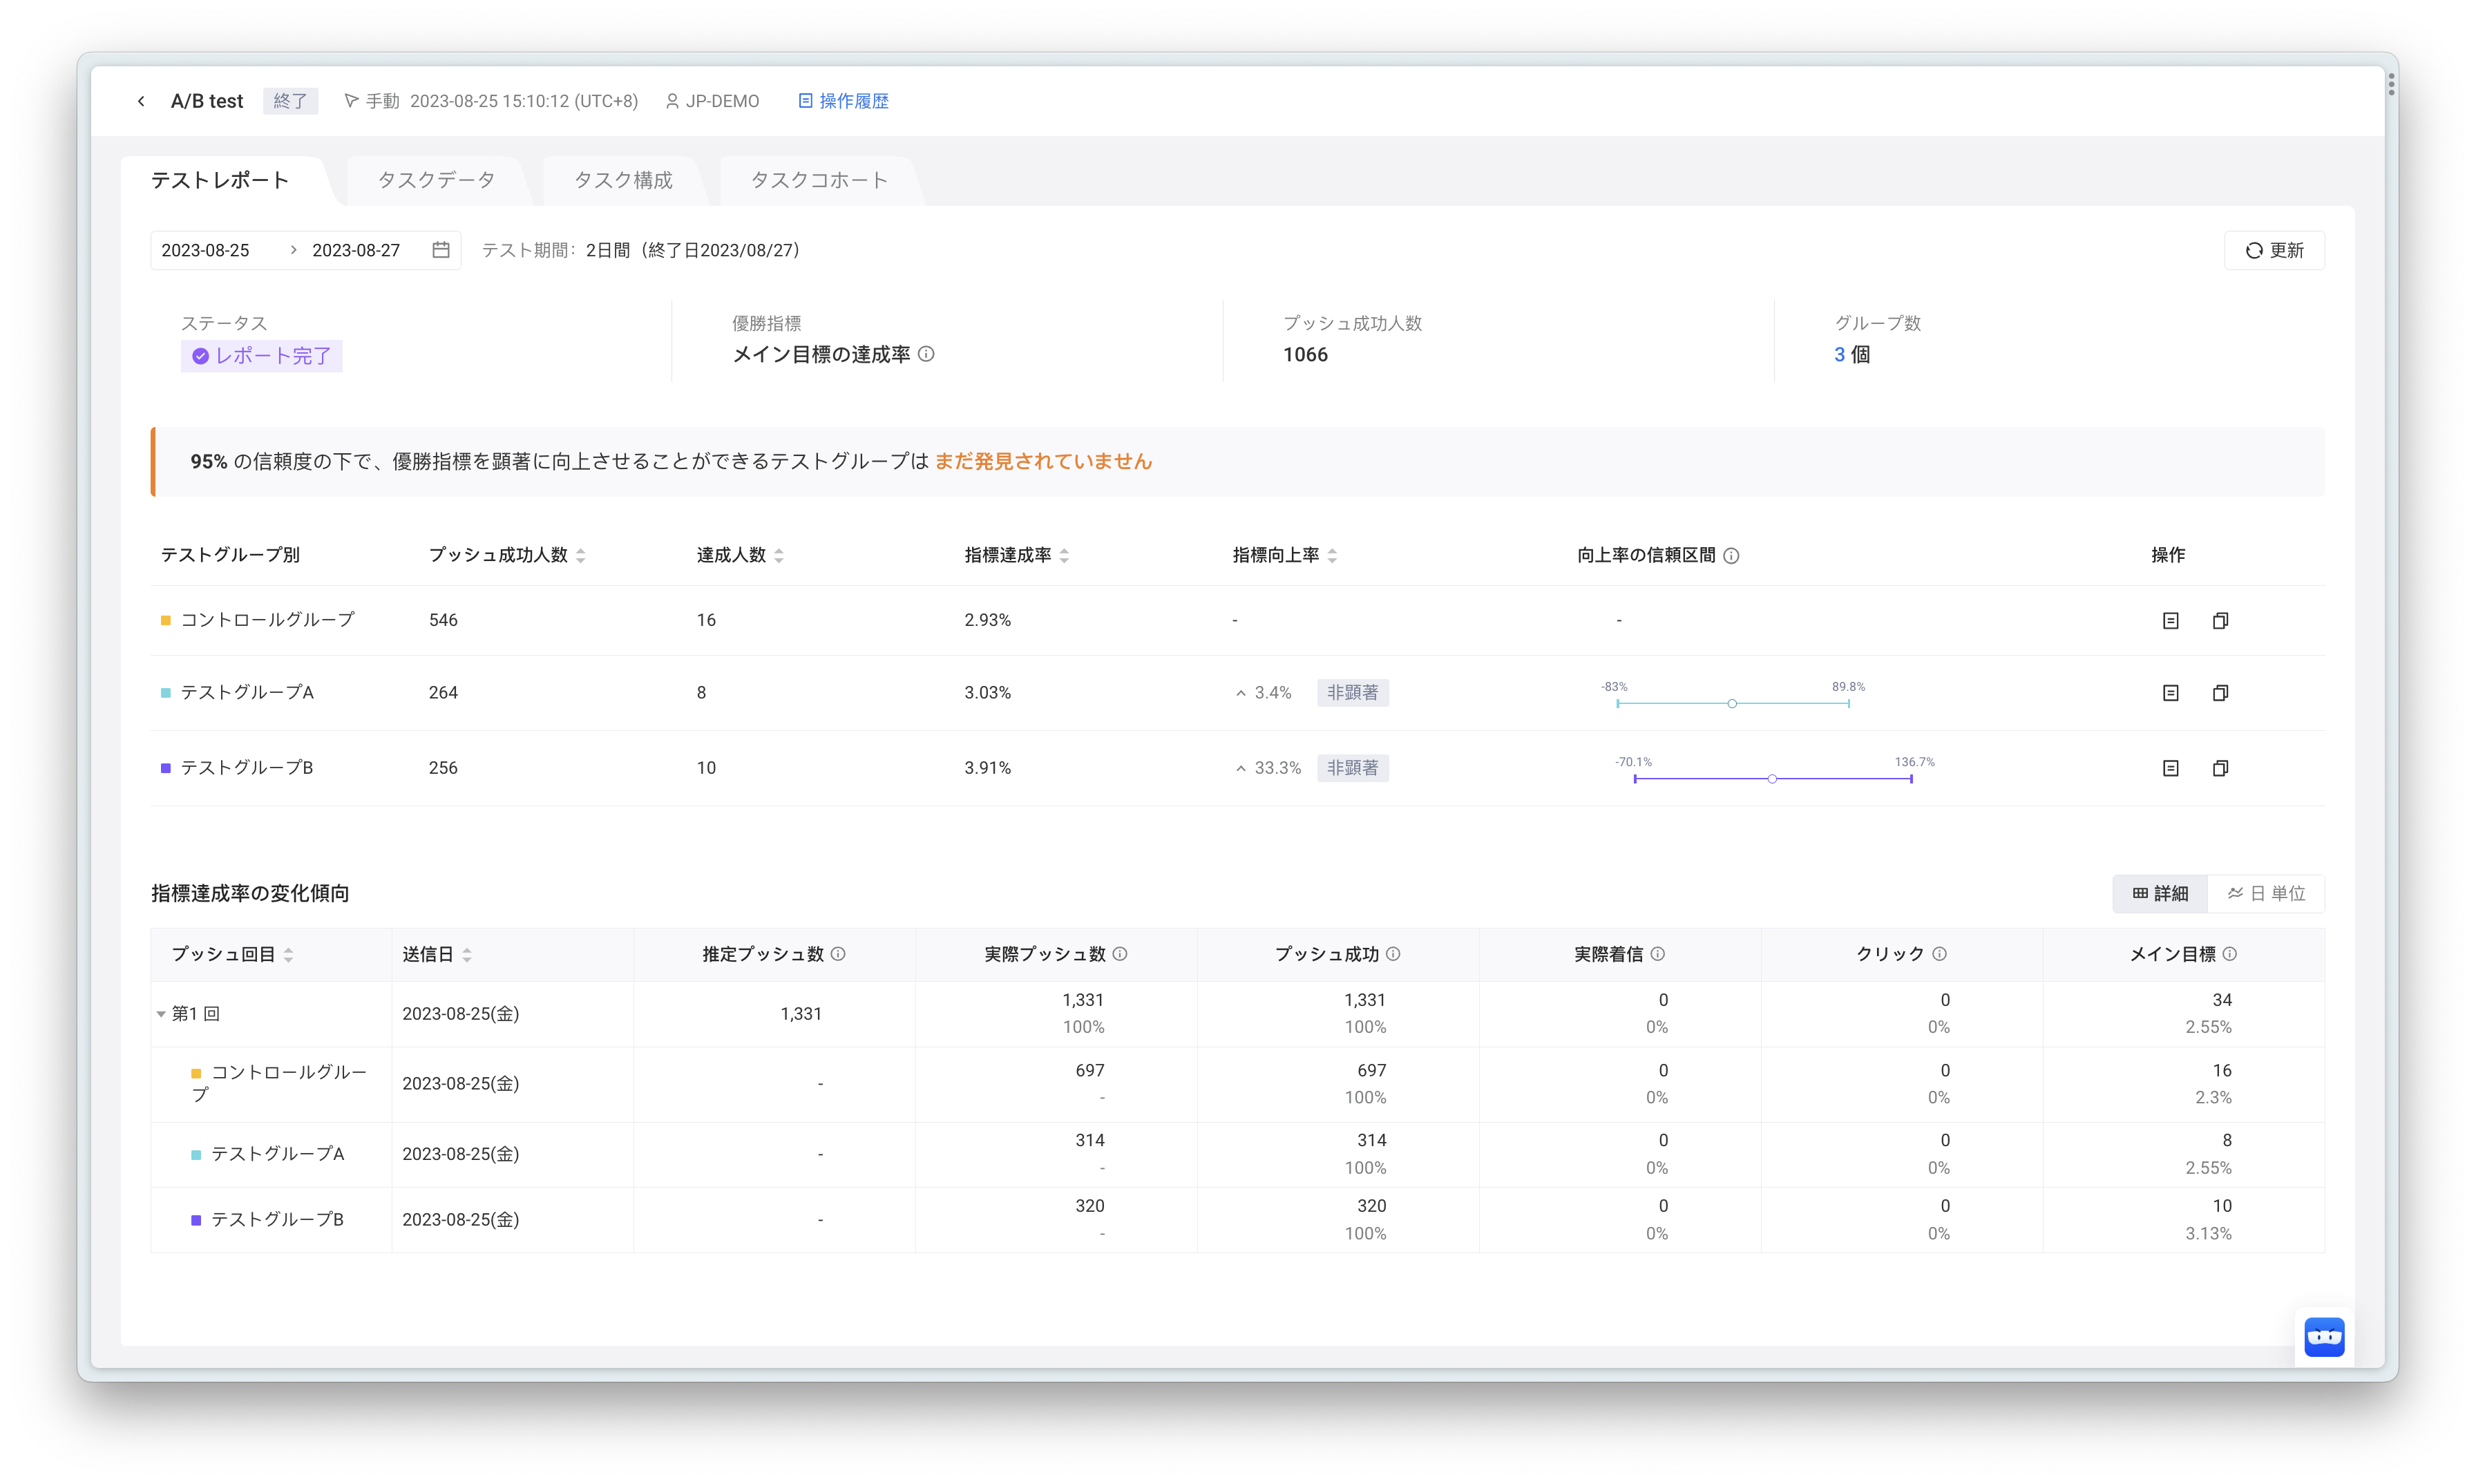Click info icon next to 推定プッシュ数
The width and height of the screenshot is (2476, 1484).
(x=838, y=954)
